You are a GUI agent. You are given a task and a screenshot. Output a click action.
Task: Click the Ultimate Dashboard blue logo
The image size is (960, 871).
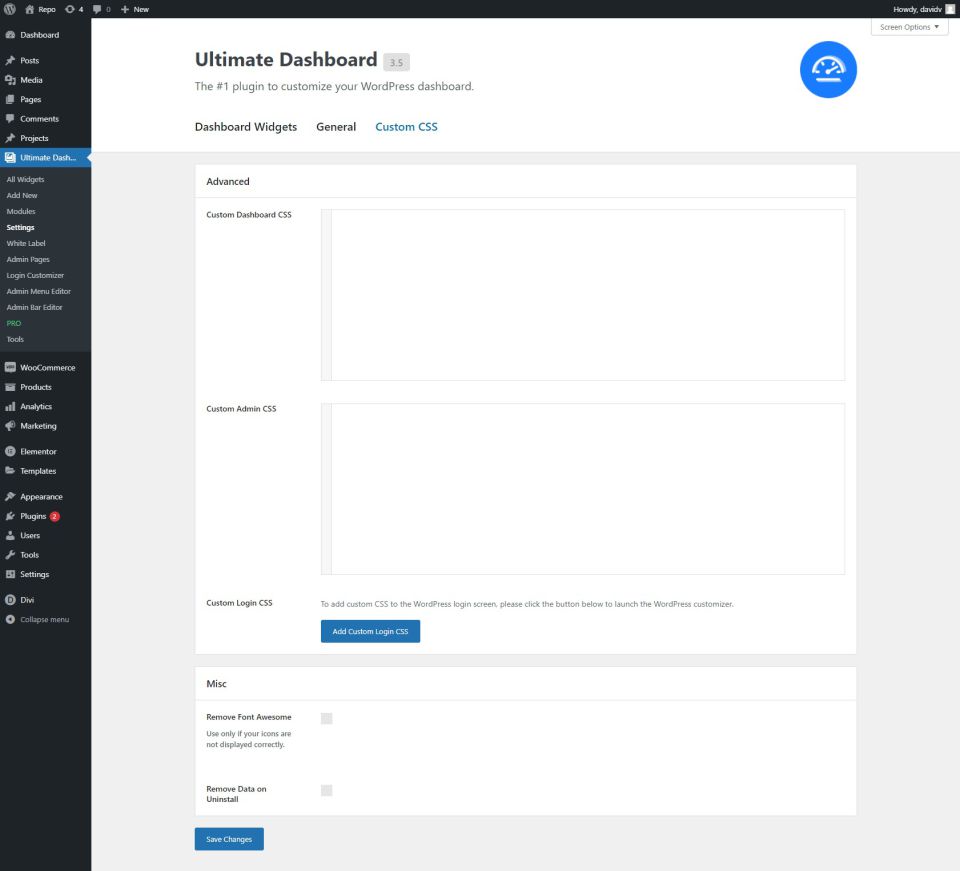click(x=828, y=69)
